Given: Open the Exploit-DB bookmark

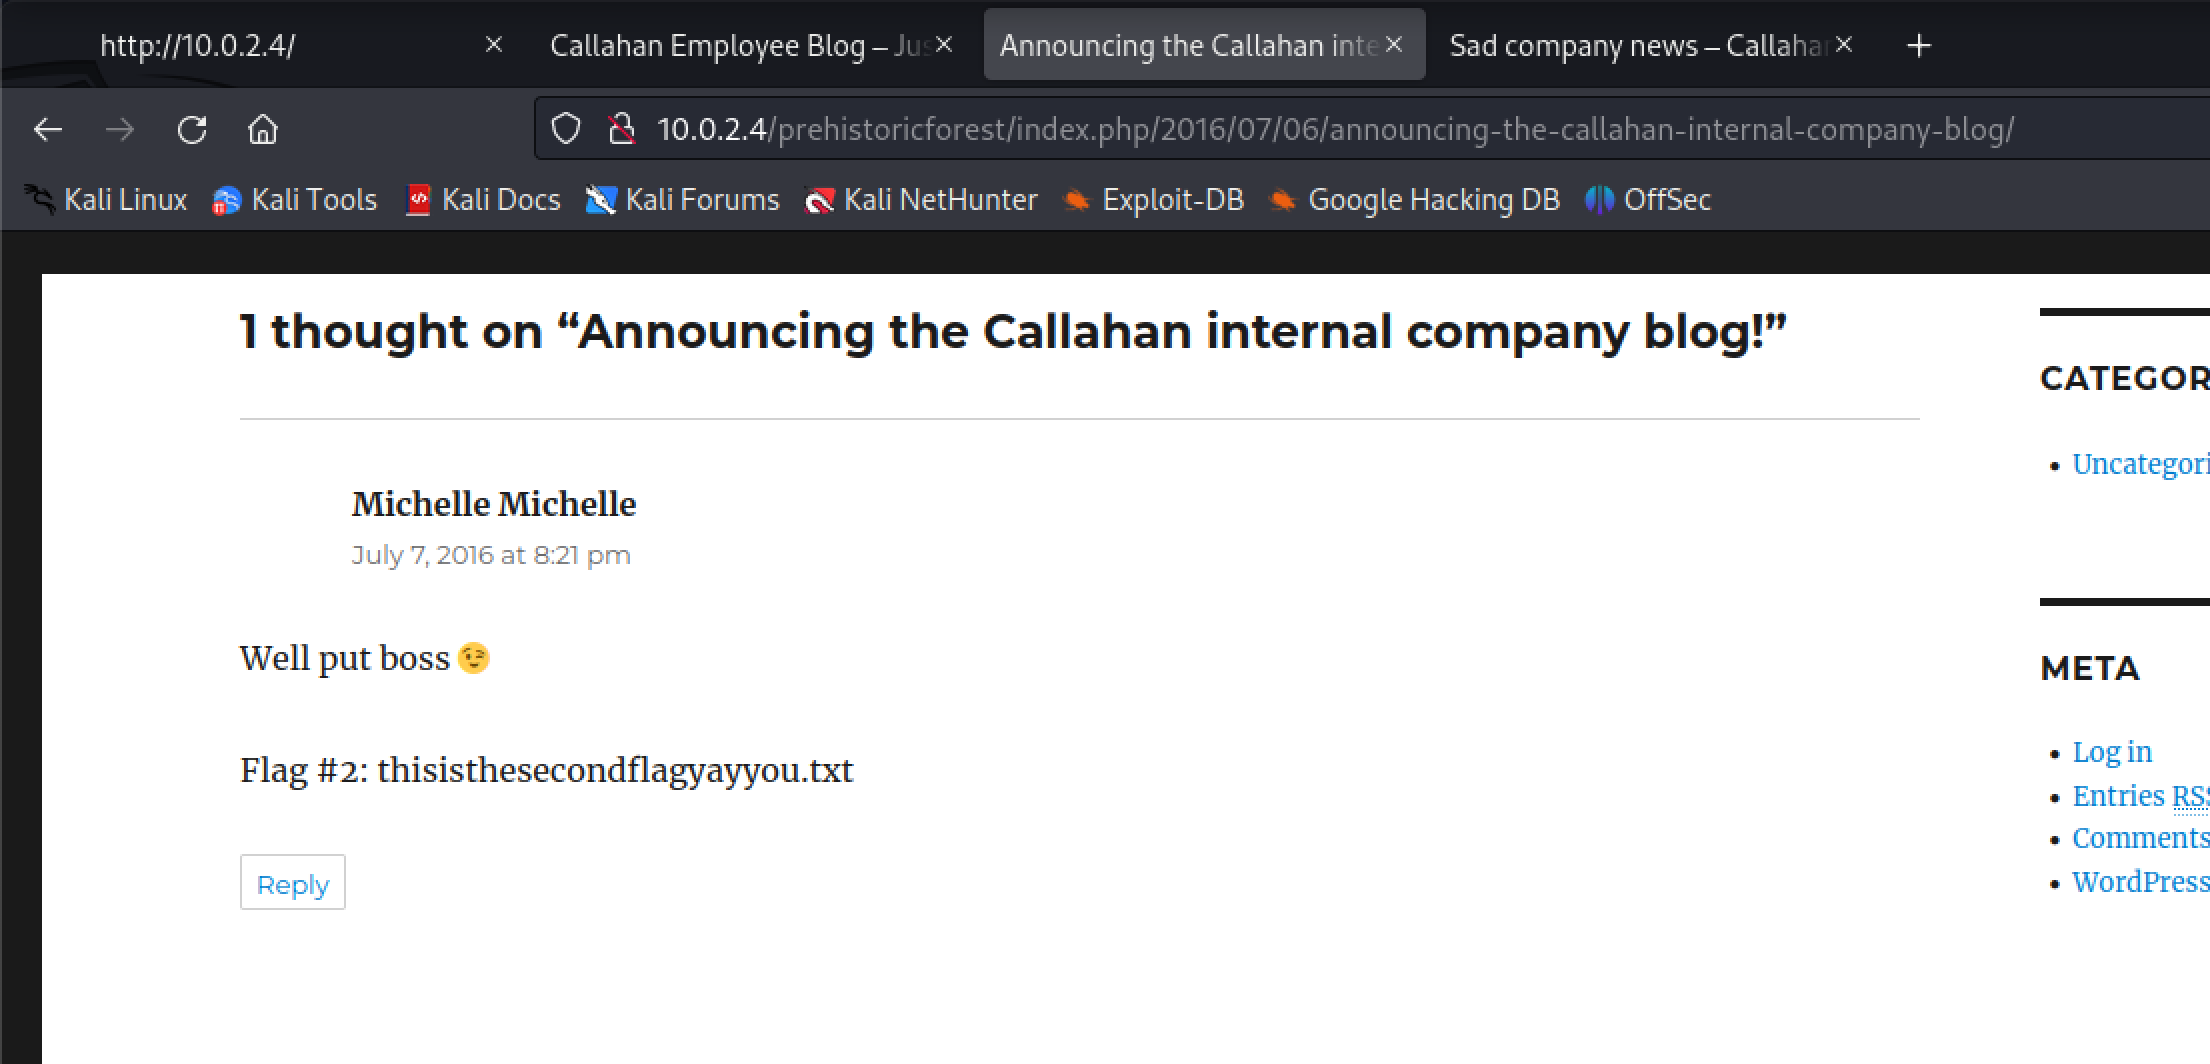Looking at the screenshot, I should click(1154, 200).
